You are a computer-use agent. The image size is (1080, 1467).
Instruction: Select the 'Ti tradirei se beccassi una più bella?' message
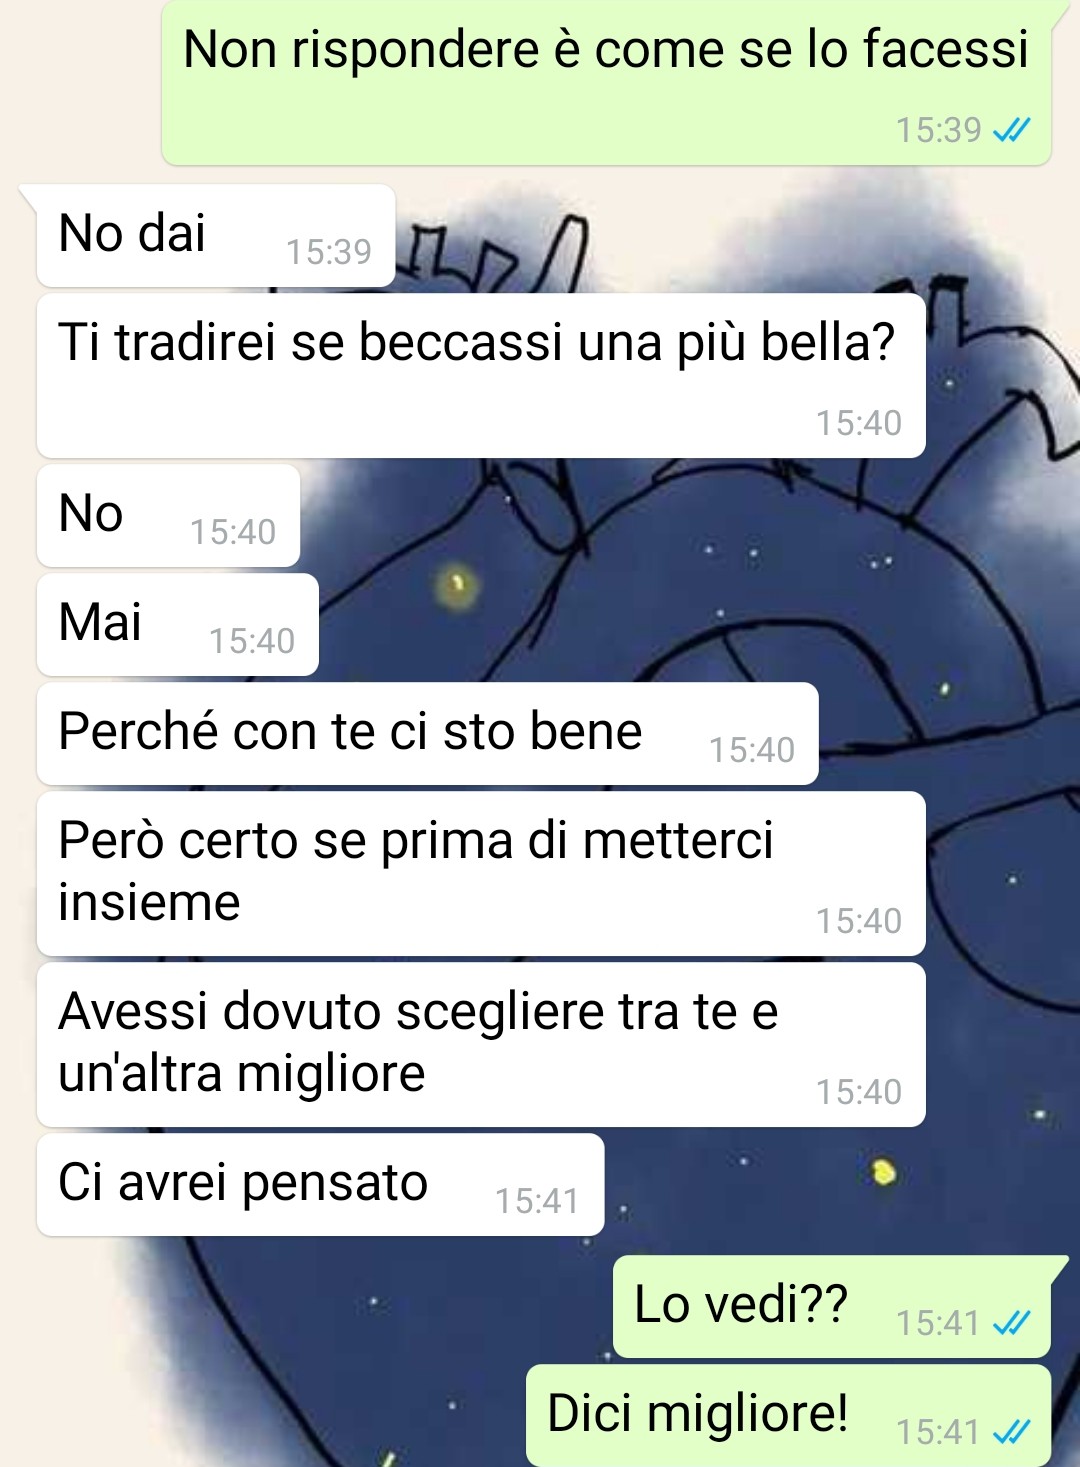[481, 376]
